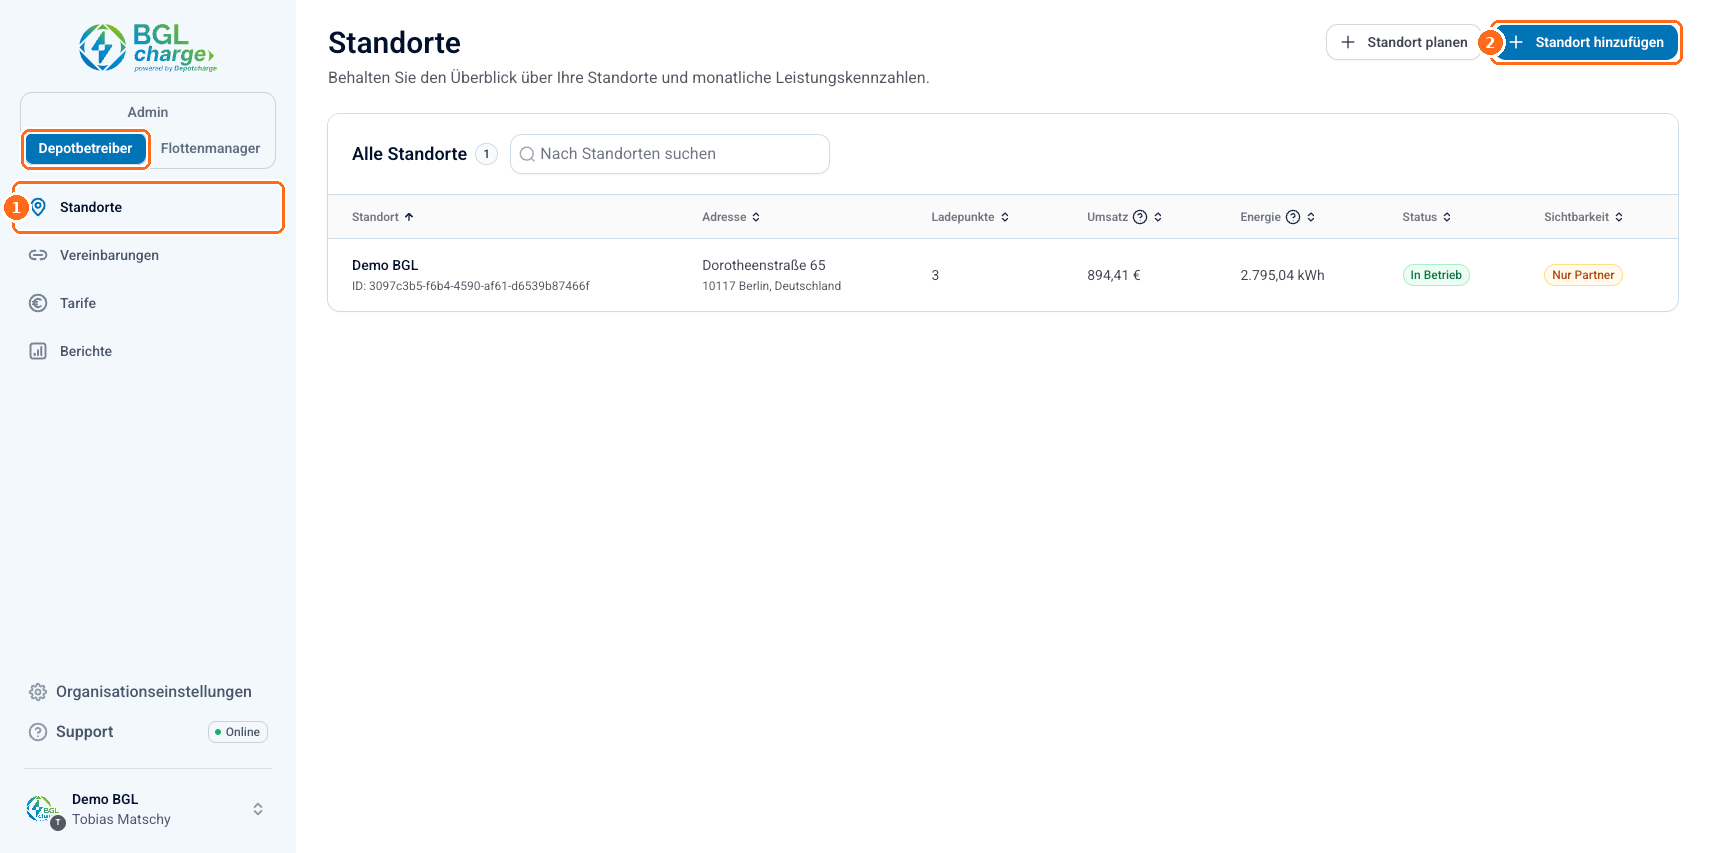Click the BGL charge logo
Image resolution: width=1710 pixels, height=853 pixels.
click(148, 48)
